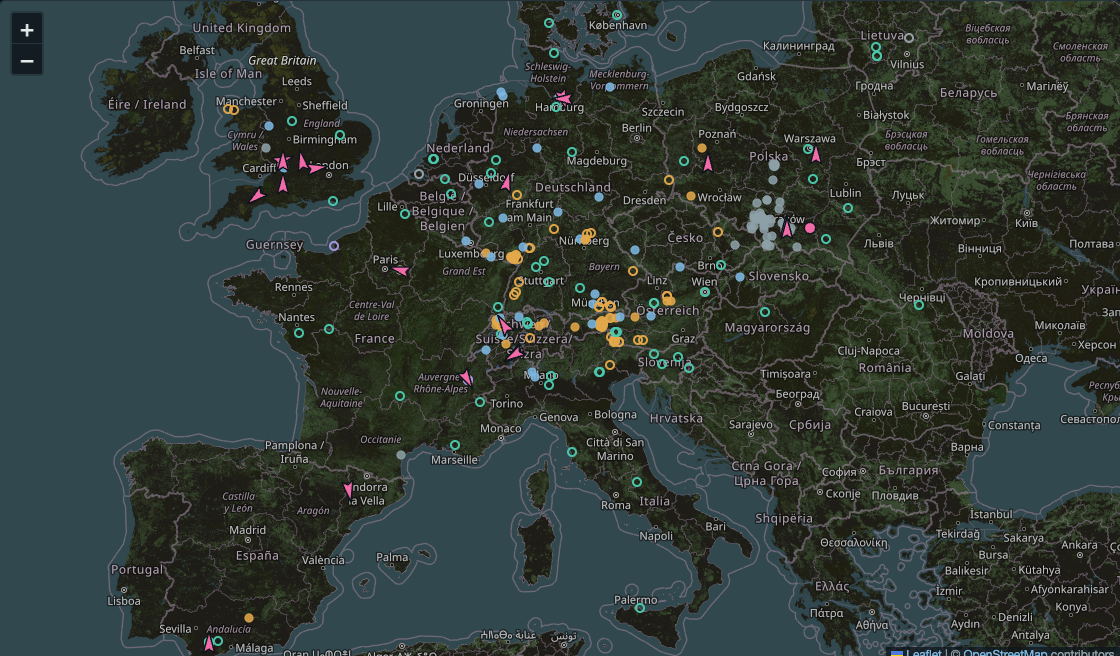Viewport: 1120px width, 656px height.
Task: Click the orange dot marker below Poznań label
Action: (x=702, y=148)
